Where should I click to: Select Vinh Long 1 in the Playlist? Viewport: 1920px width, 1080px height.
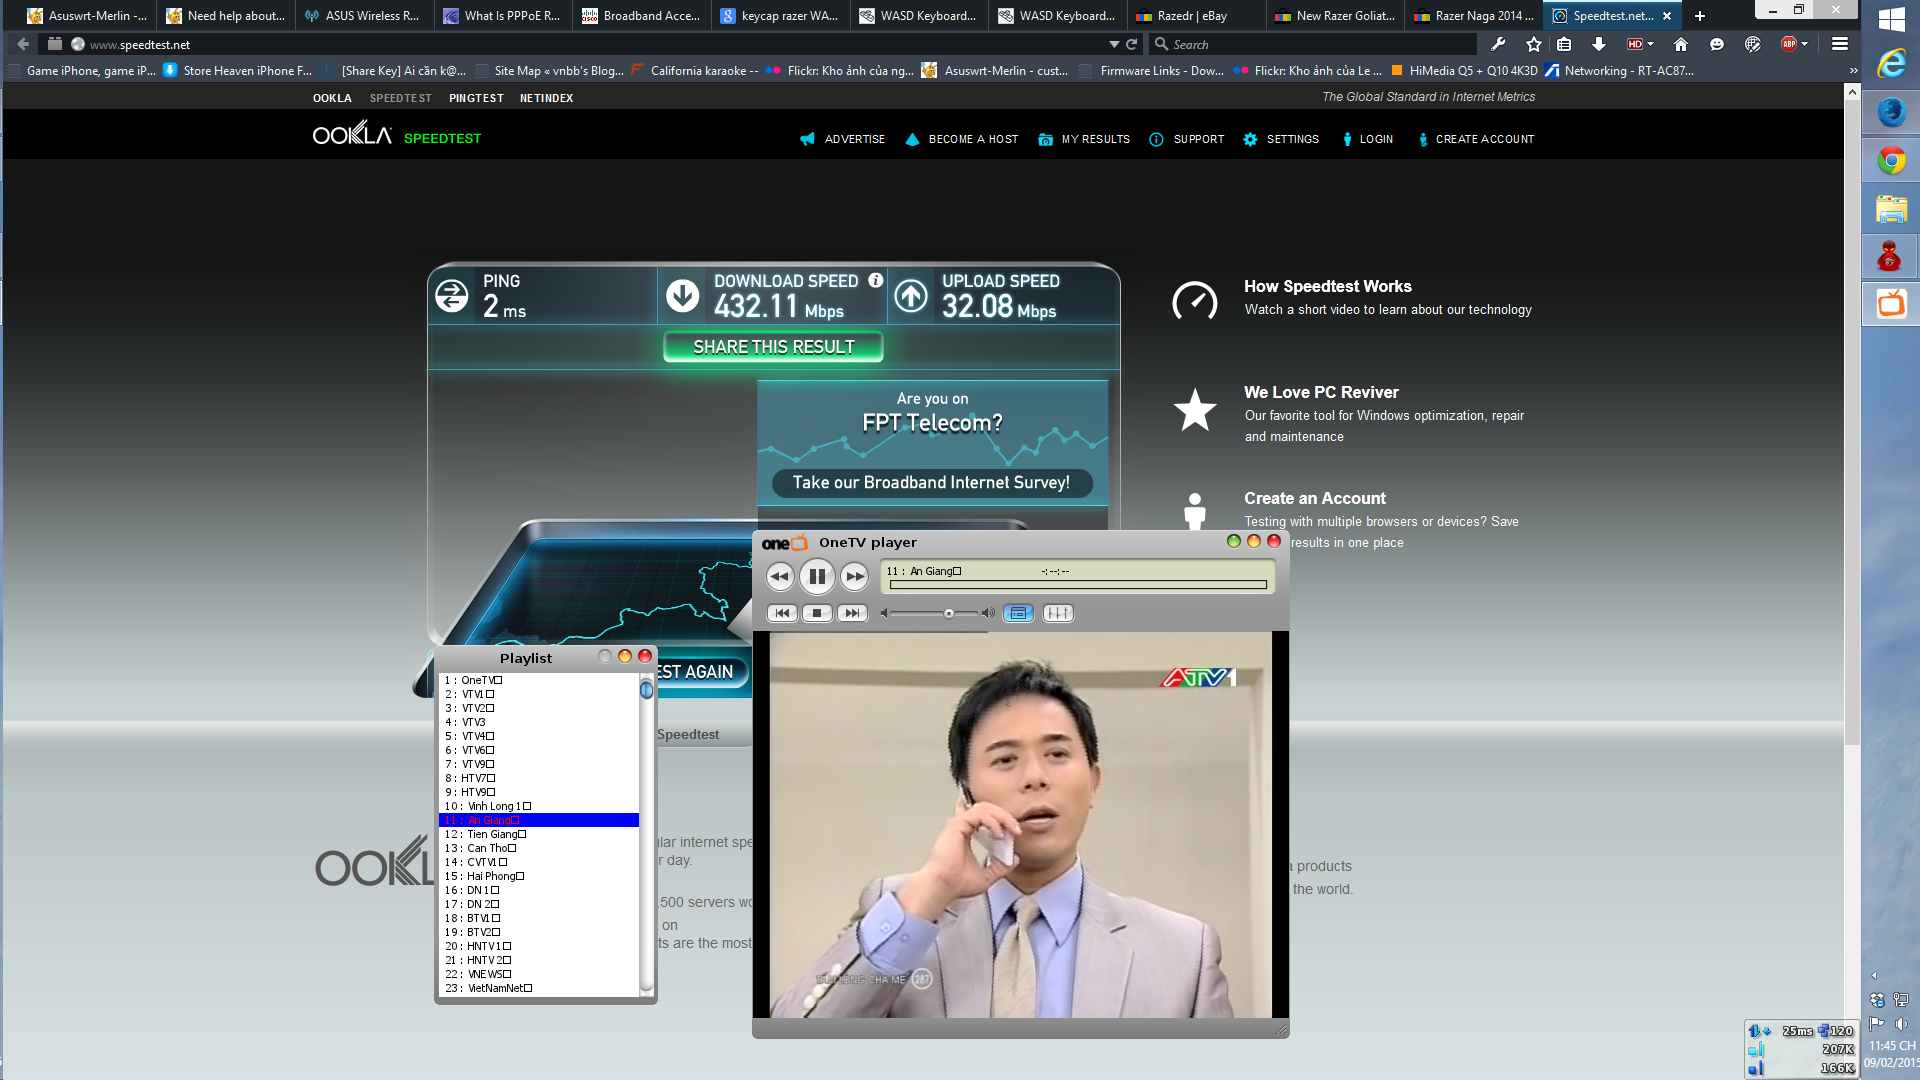(x=538, y=806)
